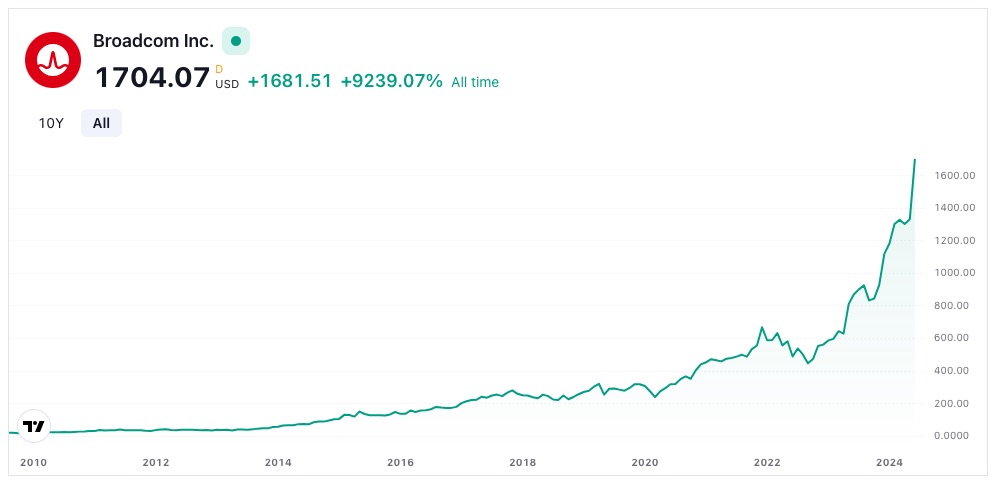Click the chart line's latest peak point
The height and width of the screenshot is (482, 993).
[x=915, y=159]
